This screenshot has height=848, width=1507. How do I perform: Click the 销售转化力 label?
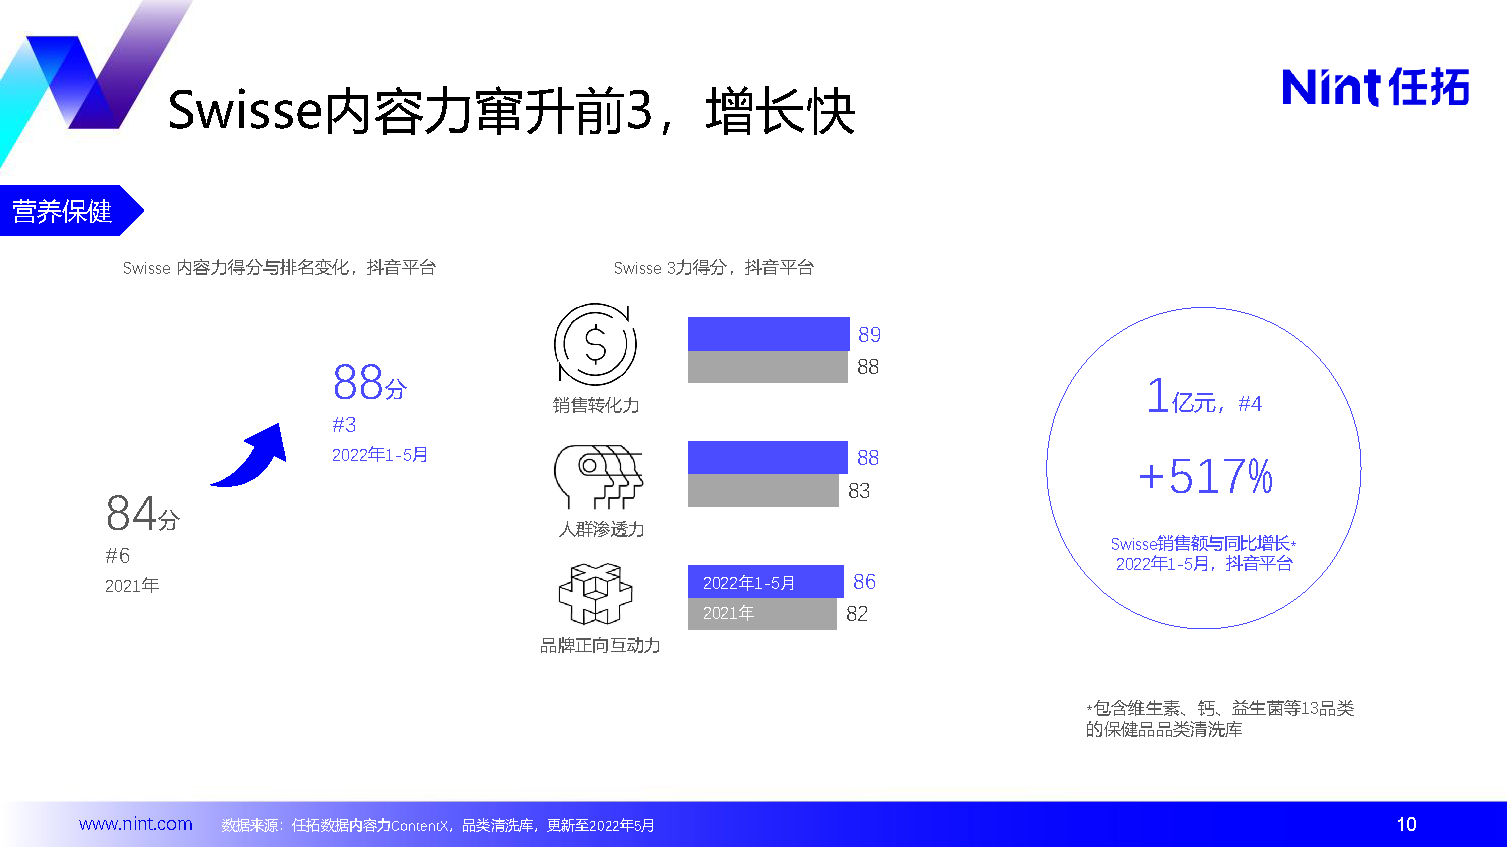(x=596, y=405)
